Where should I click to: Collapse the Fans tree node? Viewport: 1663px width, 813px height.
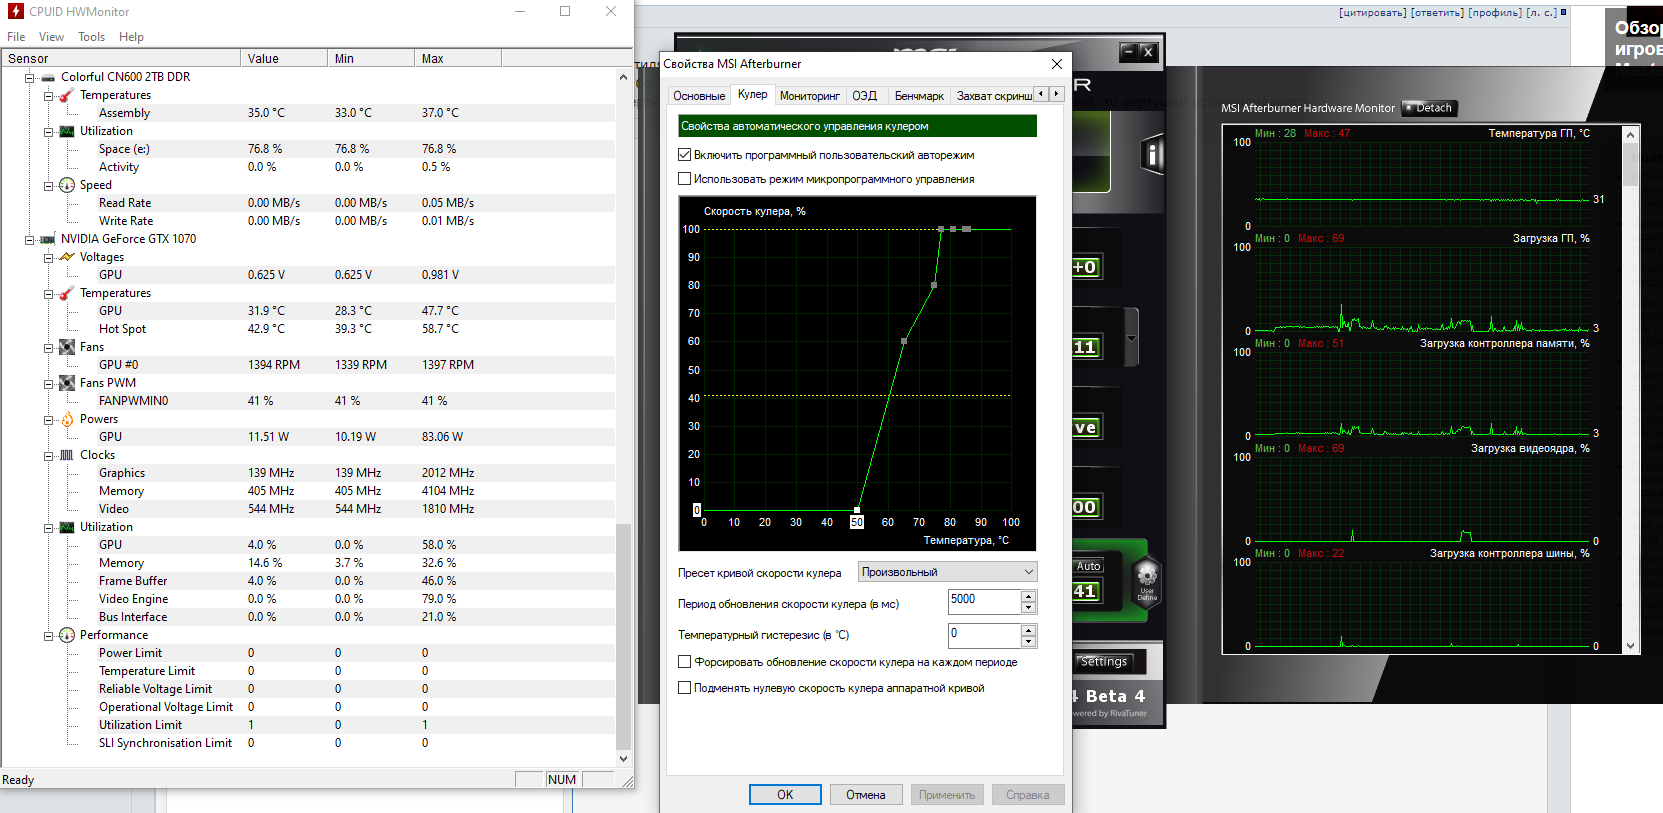(49, 347)
